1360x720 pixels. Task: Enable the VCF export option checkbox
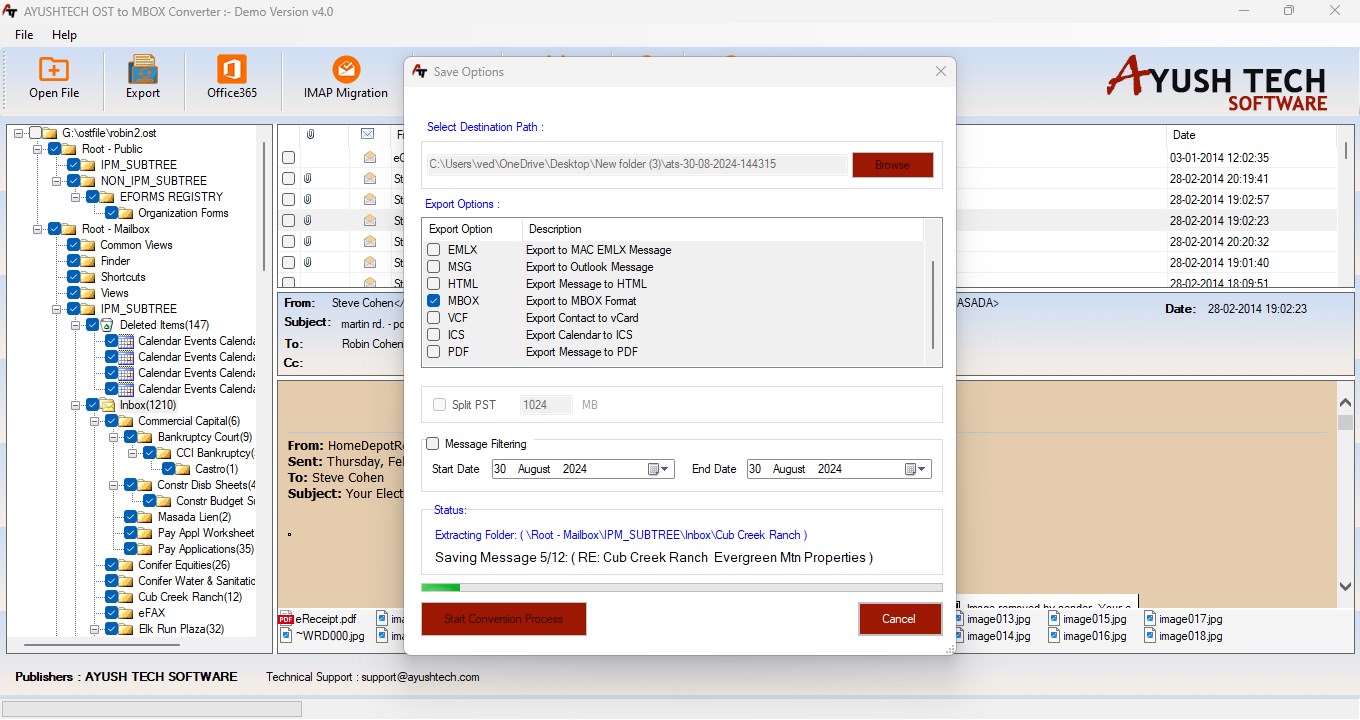point(434,318)
